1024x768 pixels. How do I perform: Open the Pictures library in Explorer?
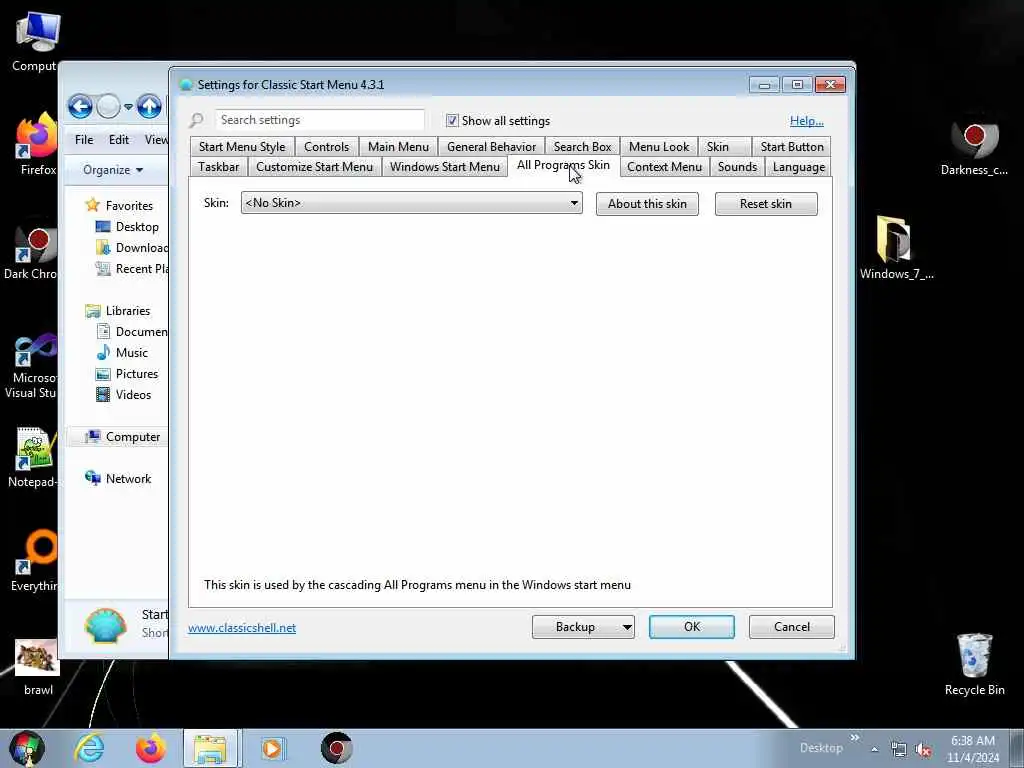tap(127, 374)
